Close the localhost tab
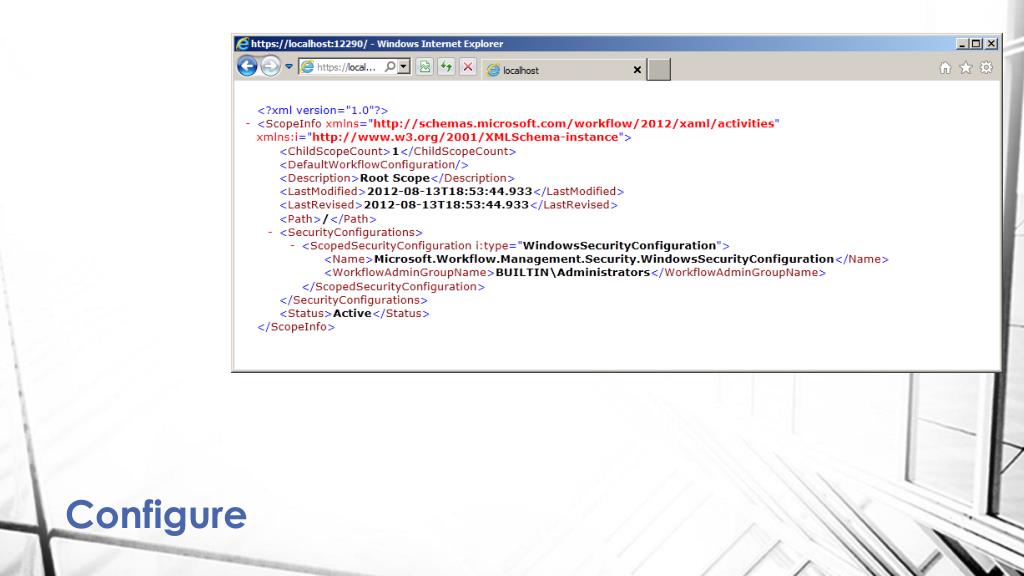Viewport: 1024px width, 576px height. [637, 70]
